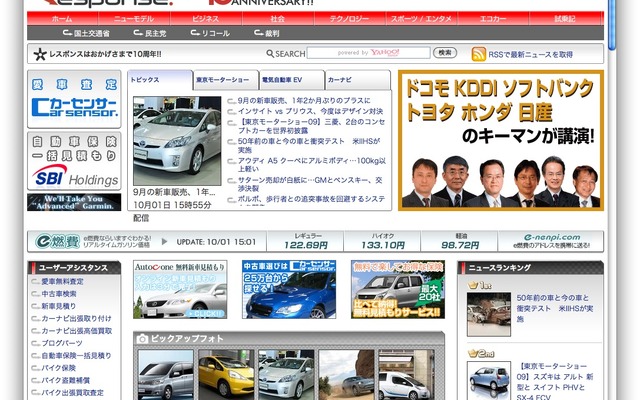Click the blue browser vertical scrollbar thumb
The image size is (640, 400).
click(611, 24)
